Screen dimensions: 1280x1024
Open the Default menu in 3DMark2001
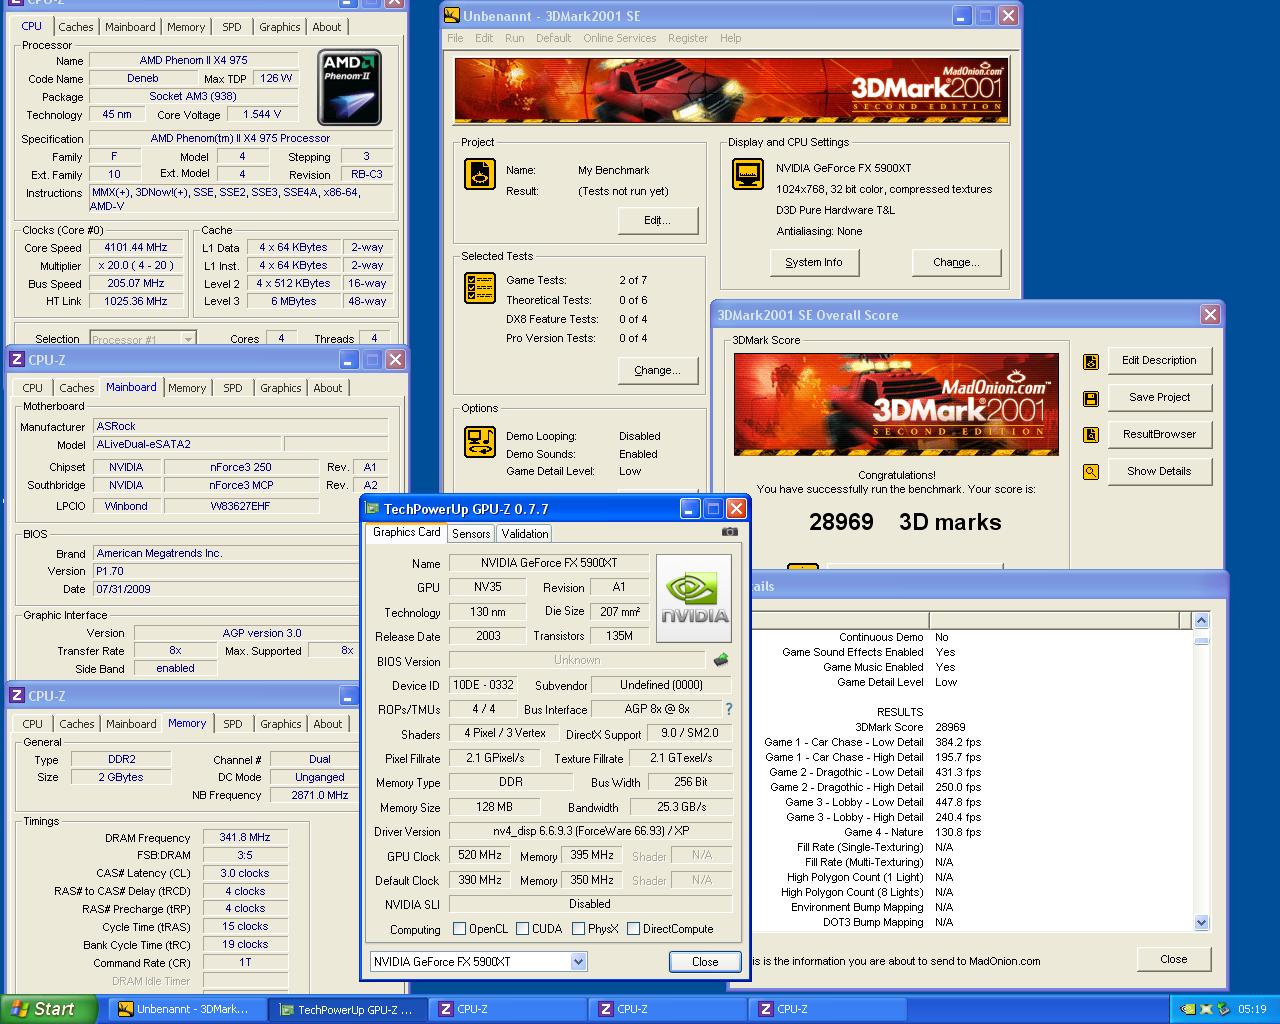click(x=553, y=38)
